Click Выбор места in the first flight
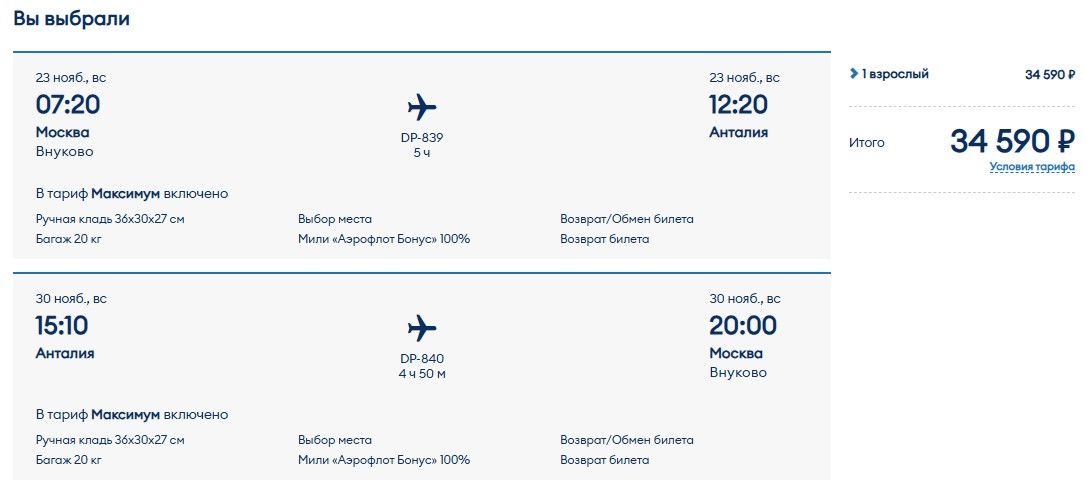 (x=335, y=219)
